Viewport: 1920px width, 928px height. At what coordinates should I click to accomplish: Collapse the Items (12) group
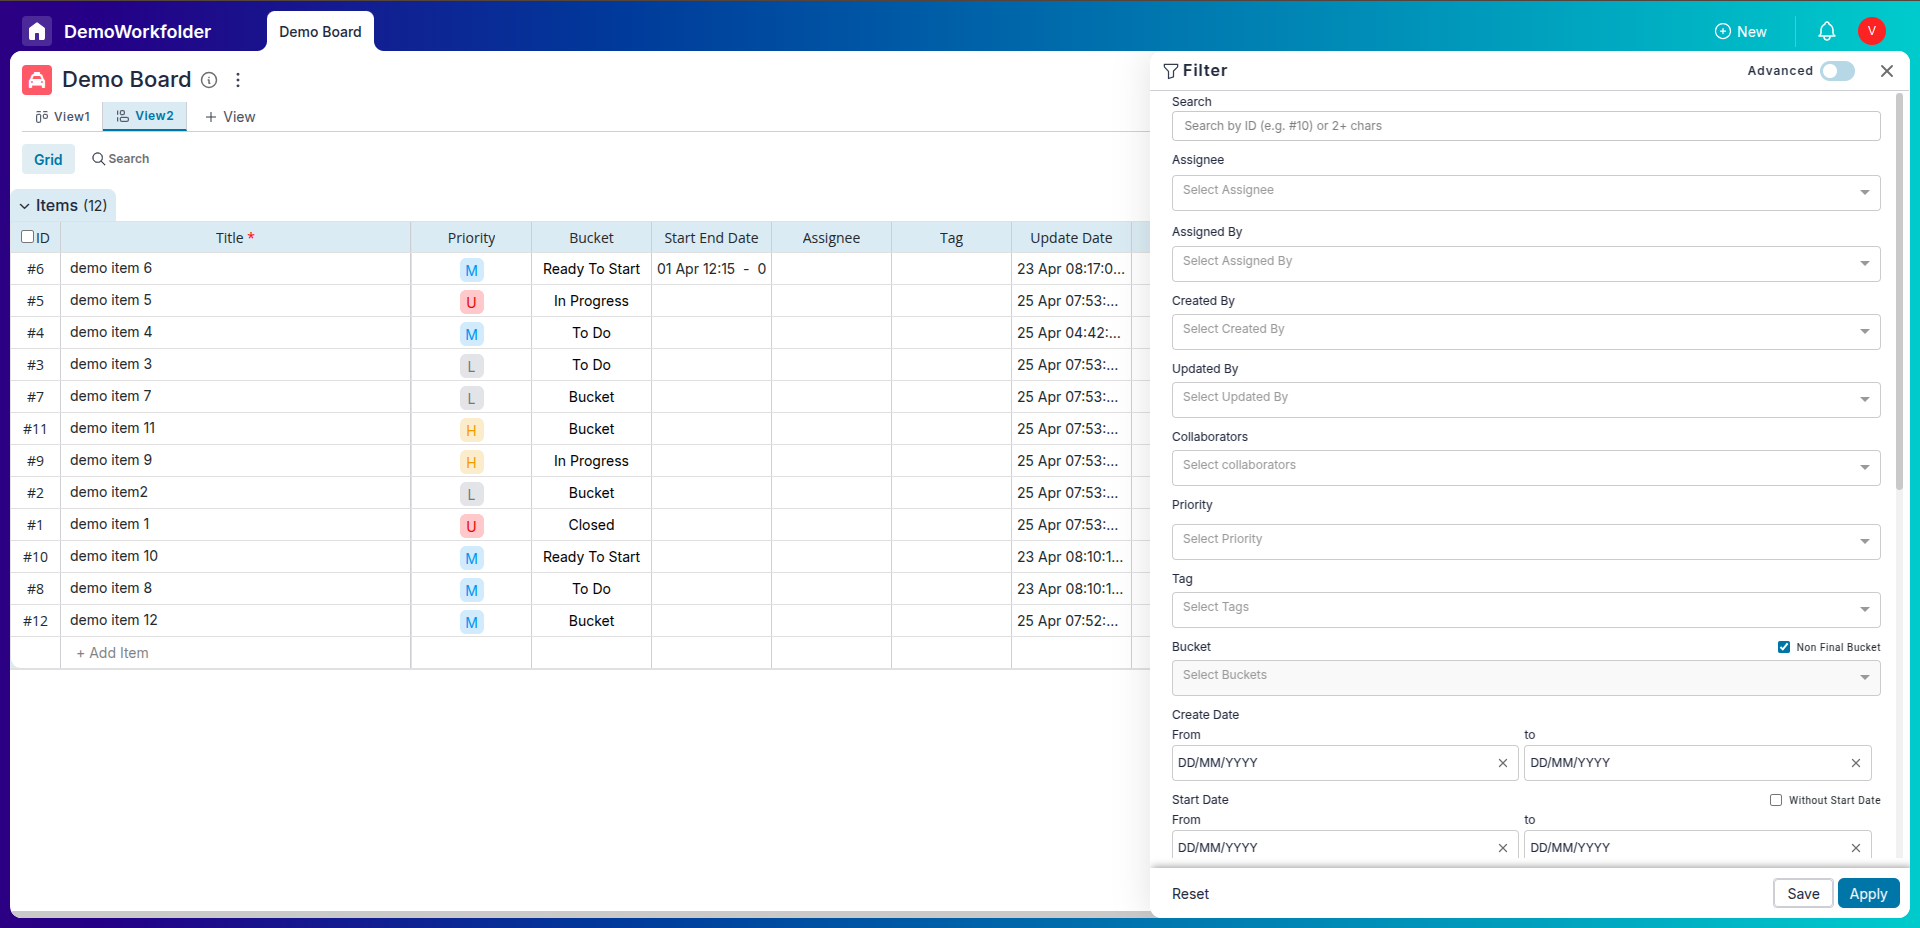click(25, 206)
